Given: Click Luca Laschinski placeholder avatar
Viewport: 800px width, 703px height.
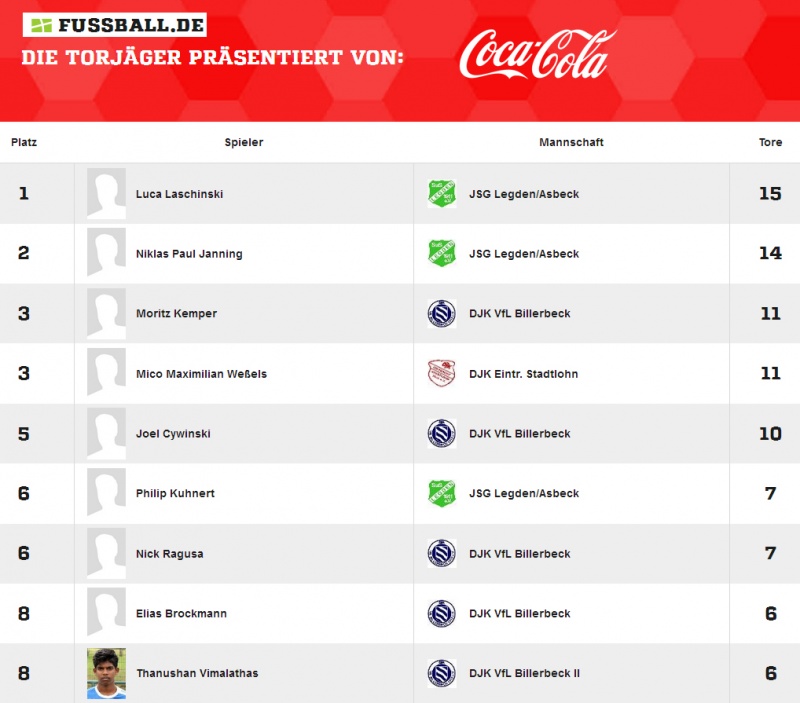Looking at the screenshot, I should (106, 194).
